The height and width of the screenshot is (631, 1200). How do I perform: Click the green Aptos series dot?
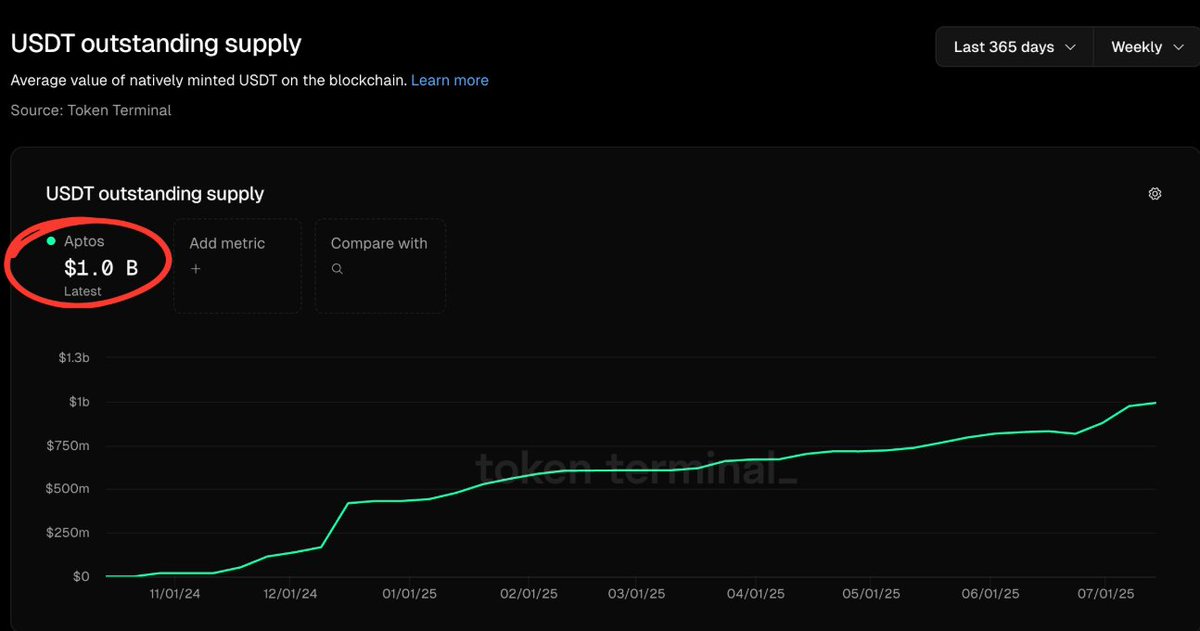click(x=51, y=242)
